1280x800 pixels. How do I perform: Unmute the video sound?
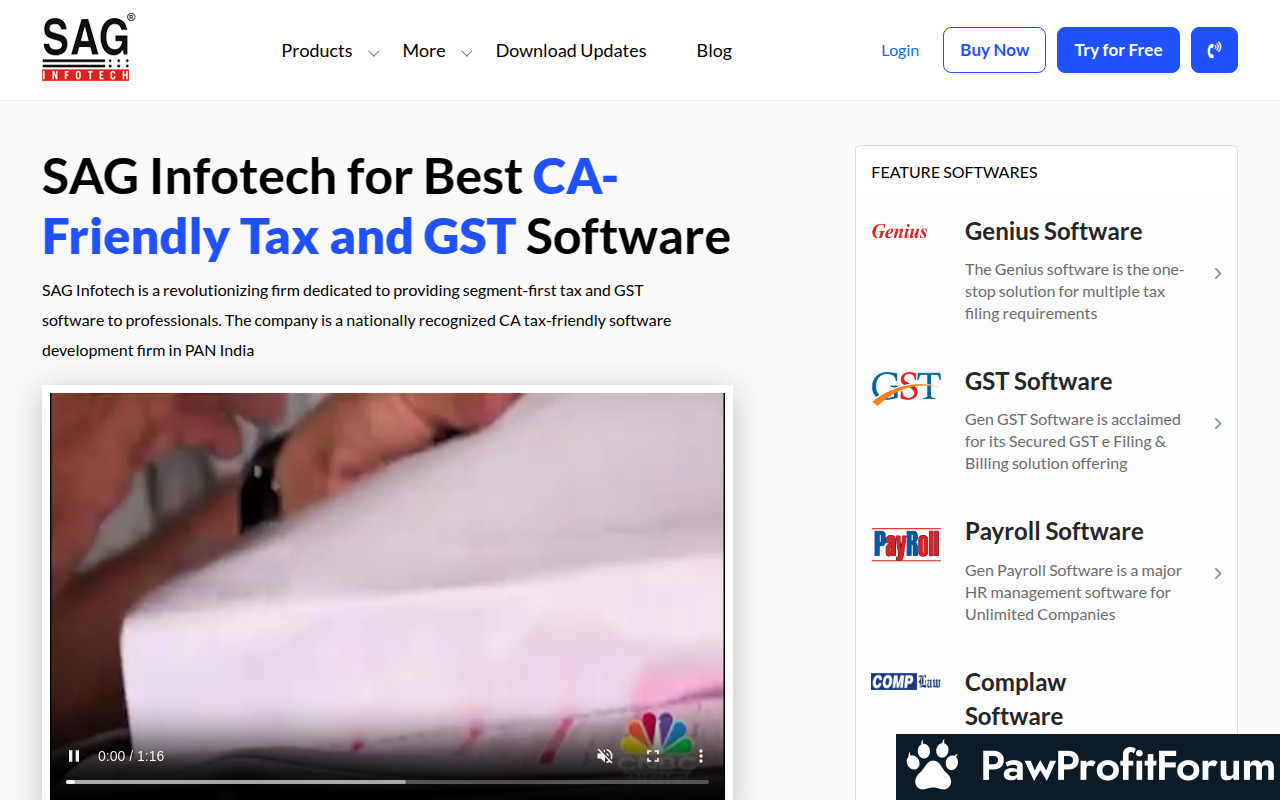point(605,756)
